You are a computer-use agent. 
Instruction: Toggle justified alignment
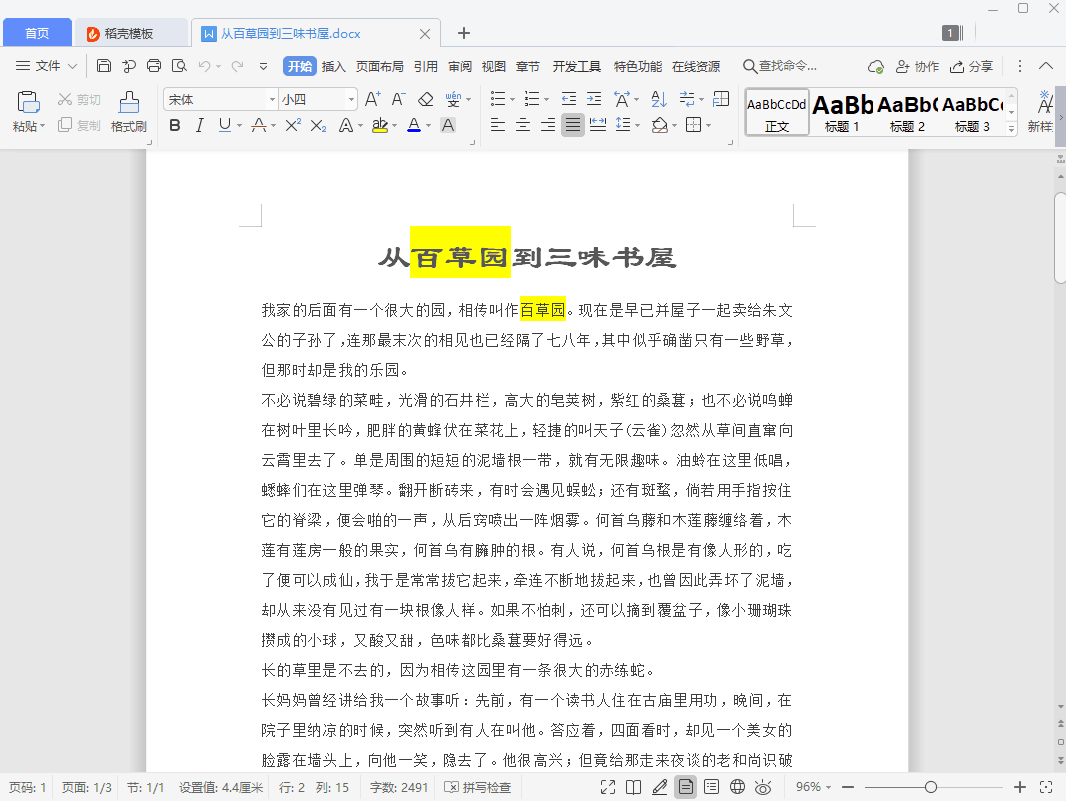click(x=573, y=125)
